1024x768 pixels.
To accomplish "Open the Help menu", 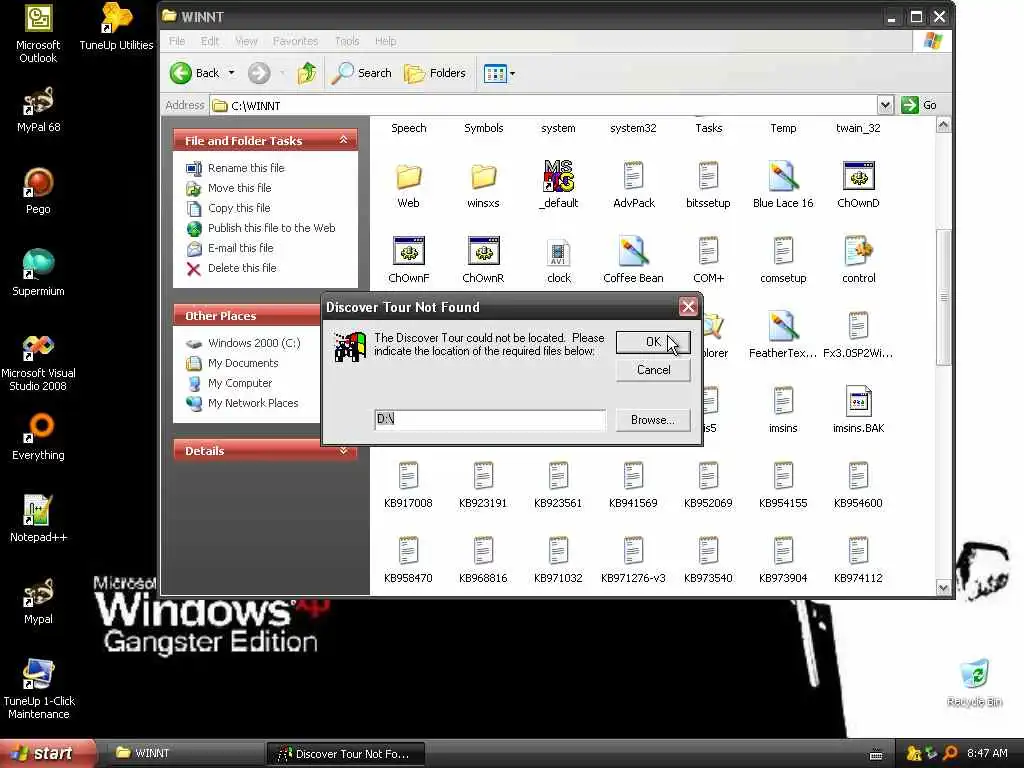I will pyautogui.click(x=385, y=41).
